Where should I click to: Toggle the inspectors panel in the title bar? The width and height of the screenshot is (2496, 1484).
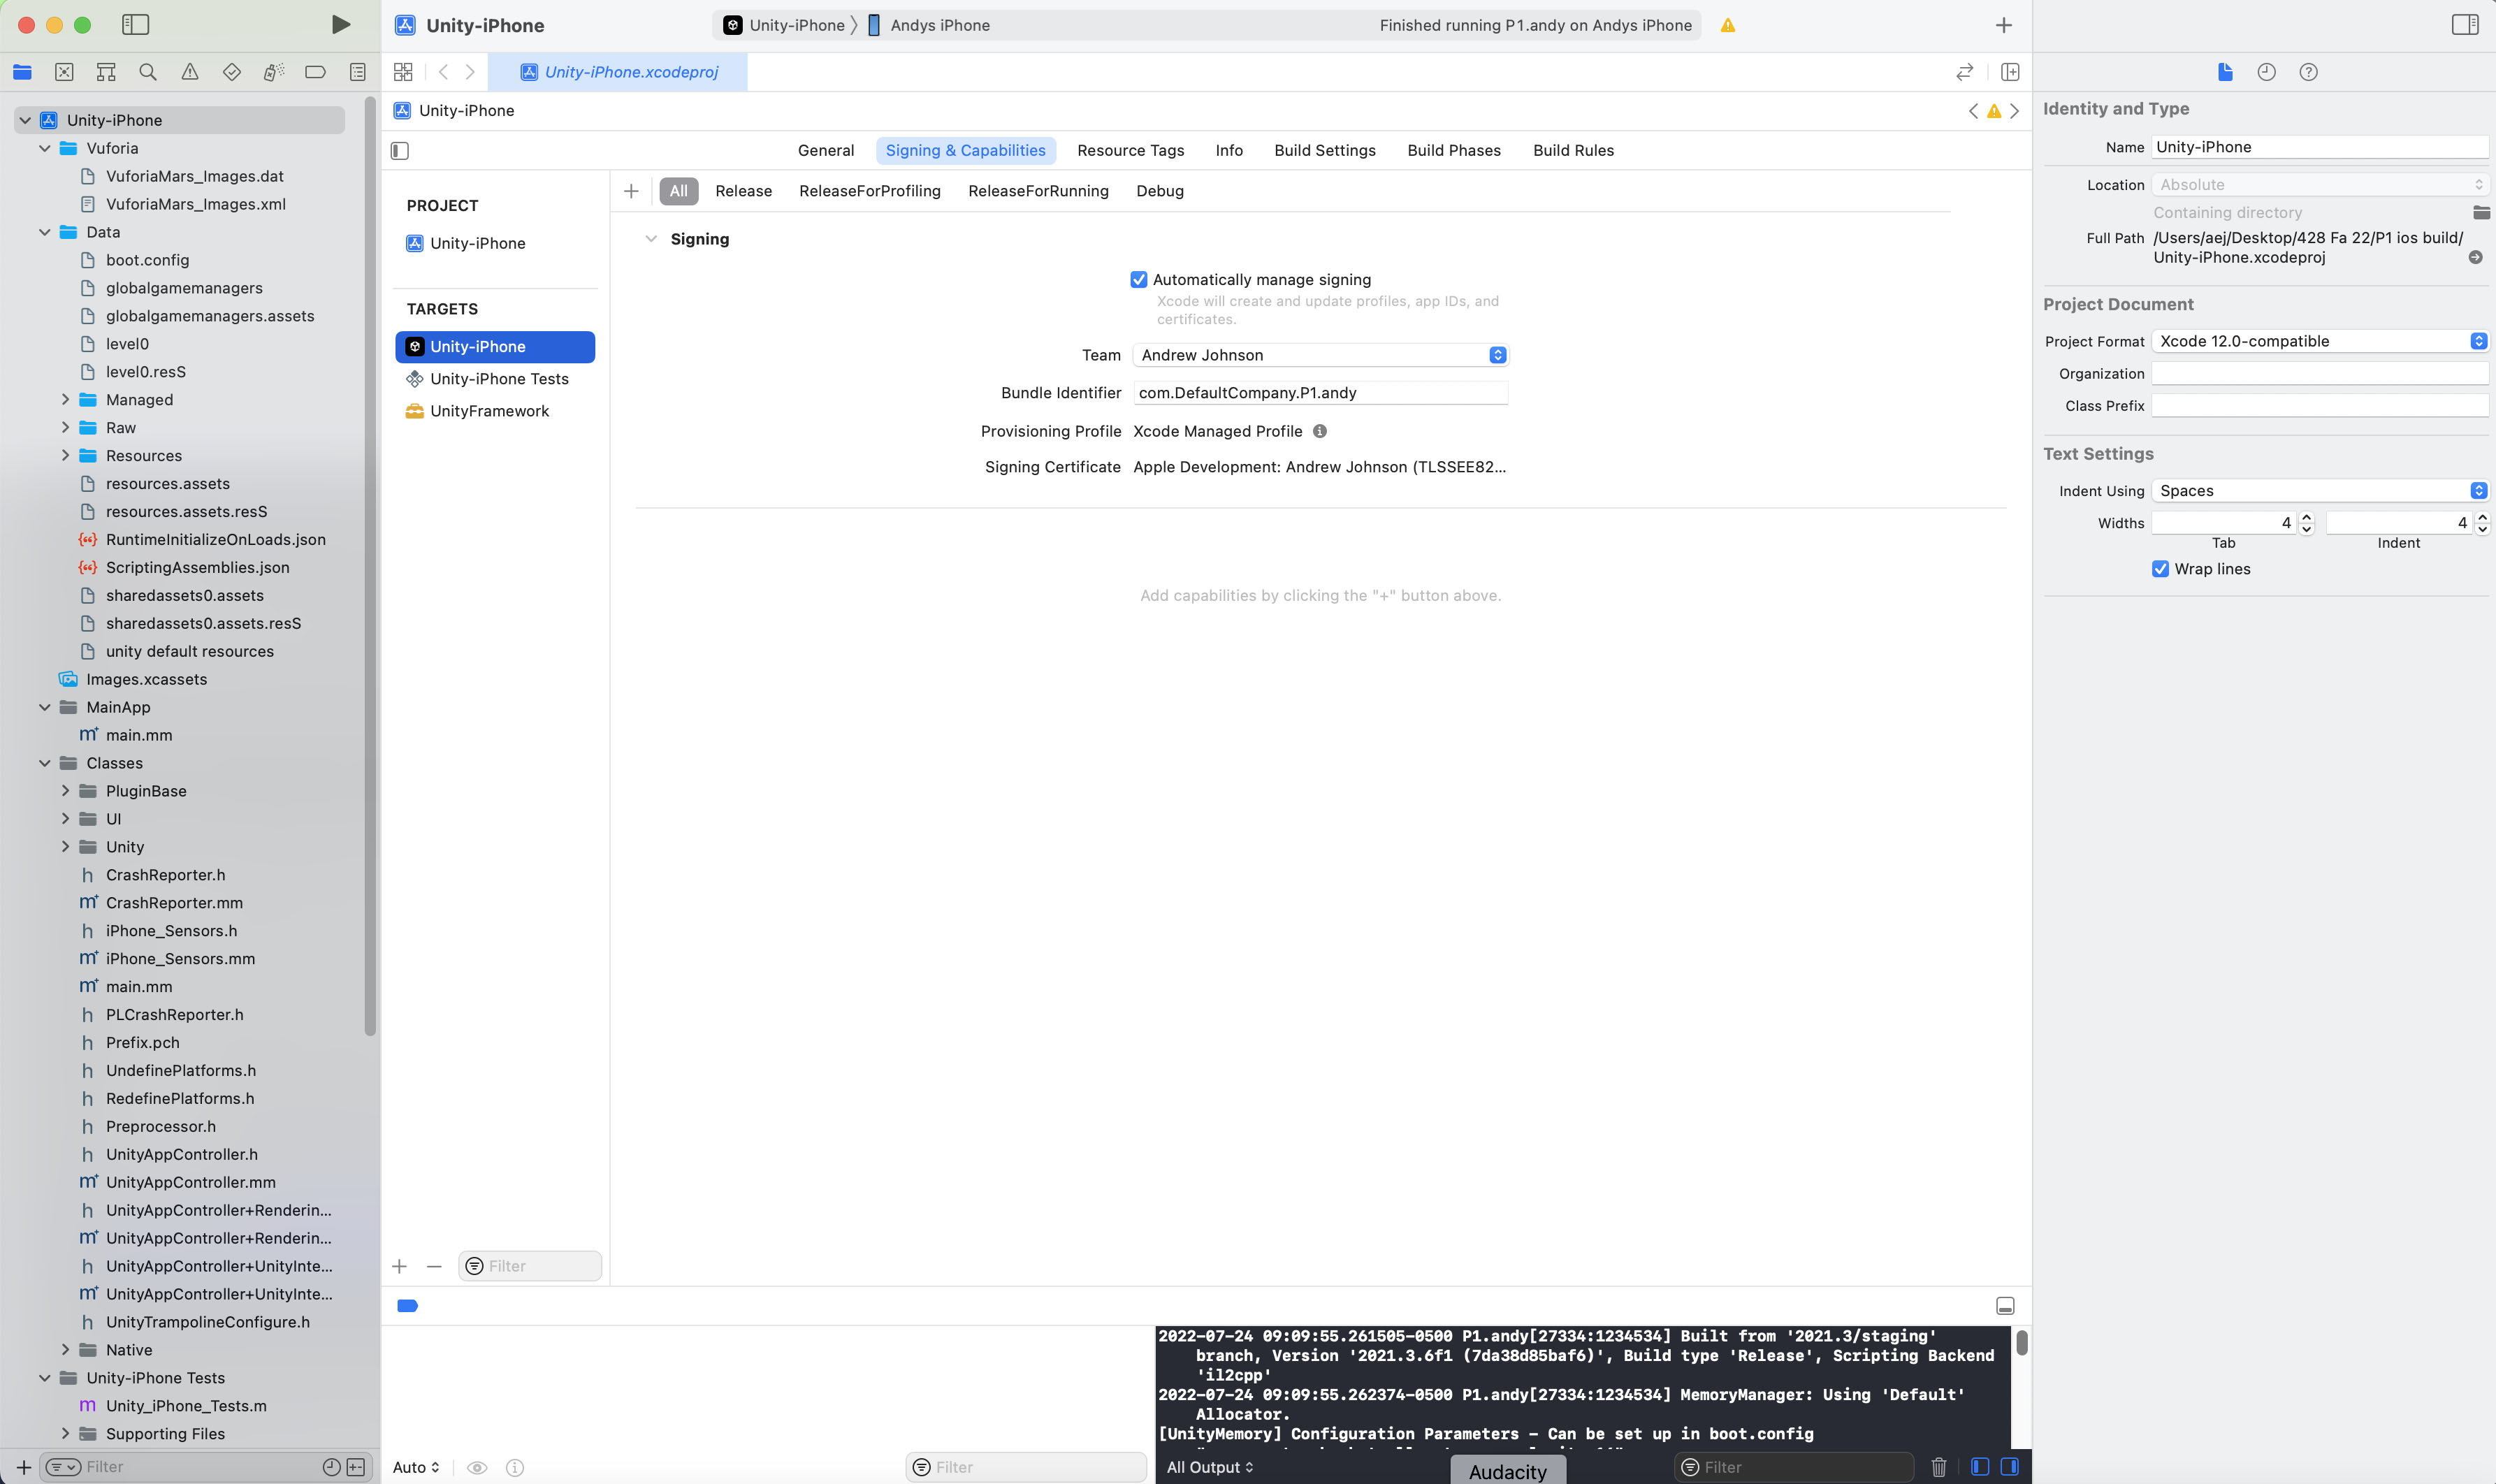coord(2465,25)
